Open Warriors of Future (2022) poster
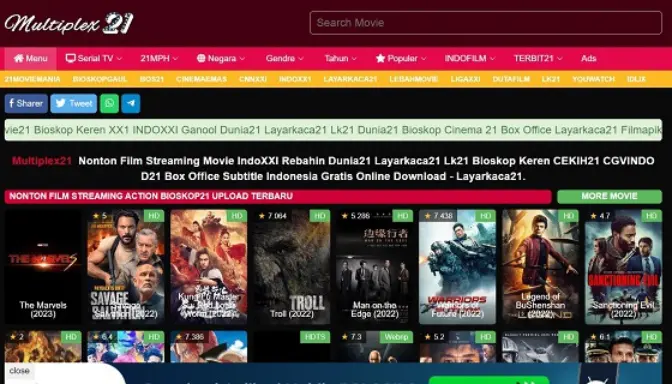The height and width of the screenshot is (384, 672). pos(457,267)
